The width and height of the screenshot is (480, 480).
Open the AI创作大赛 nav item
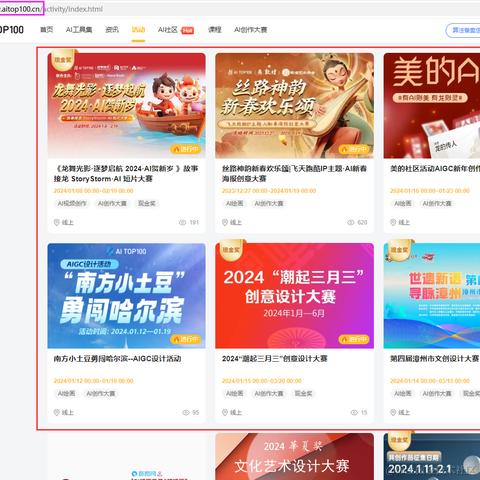[251, 30]
